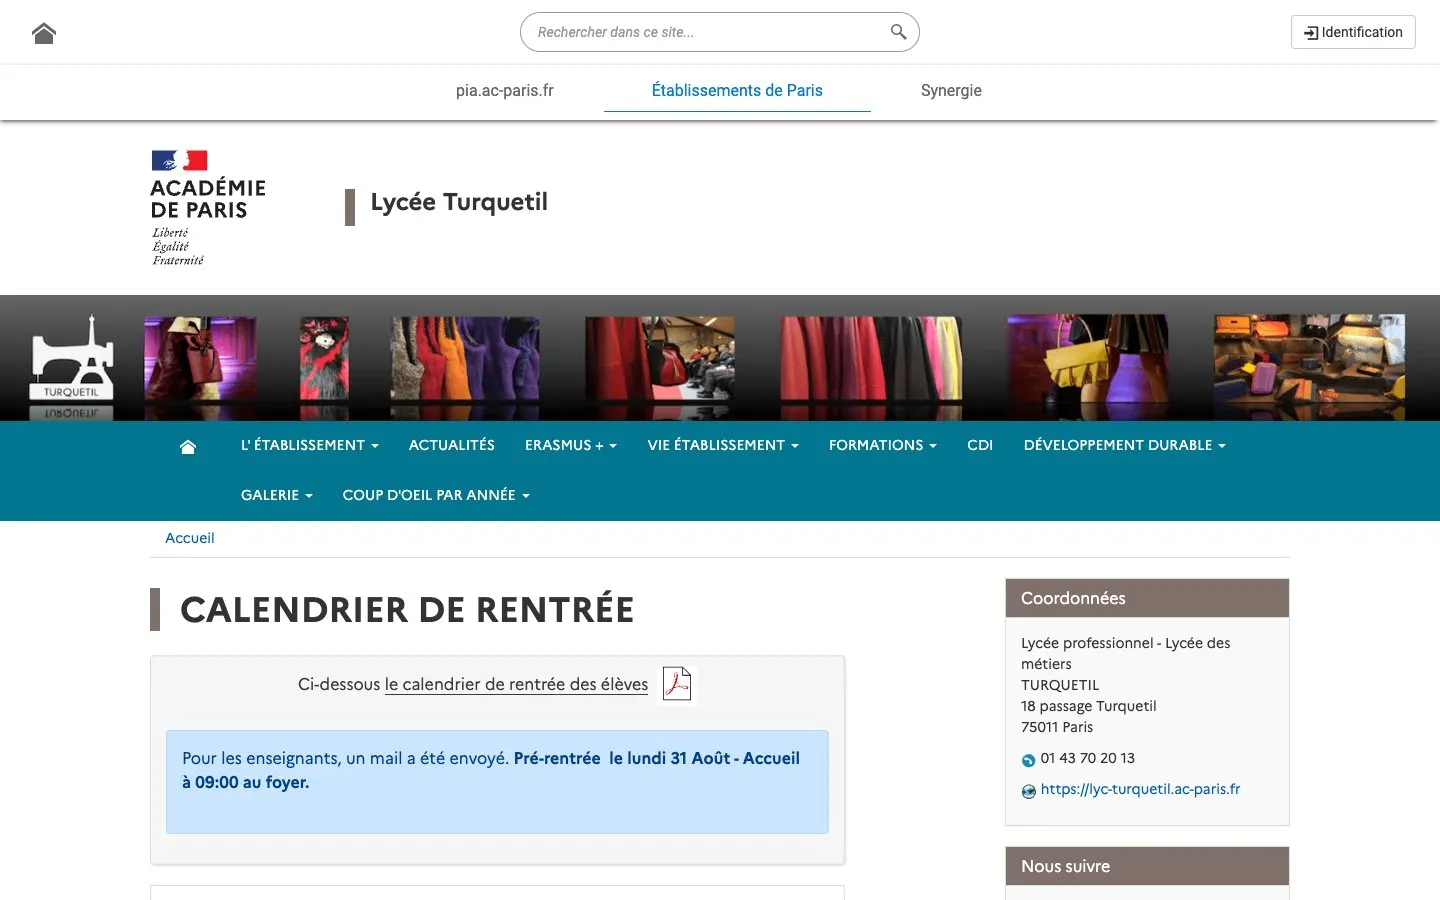The image size is (1440, 900).
Task: Click the Accueil breadcrumb link
Action: point(190,538)
